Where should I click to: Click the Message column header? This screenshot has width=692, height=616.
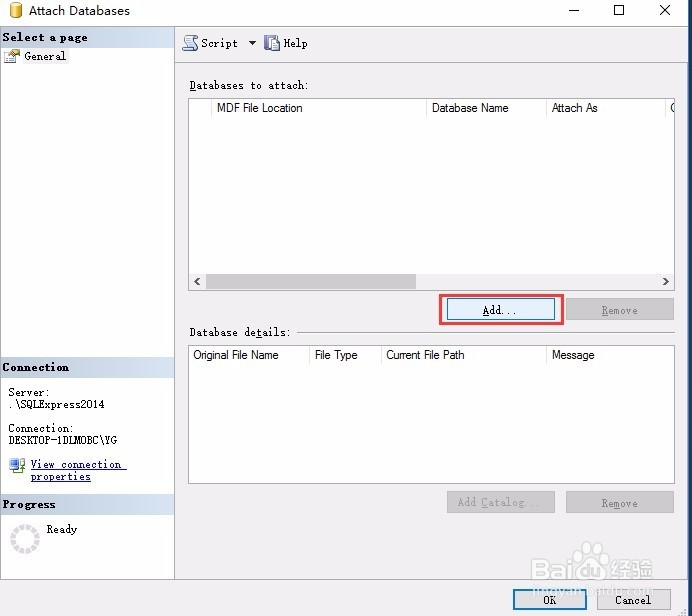point(610,355)
